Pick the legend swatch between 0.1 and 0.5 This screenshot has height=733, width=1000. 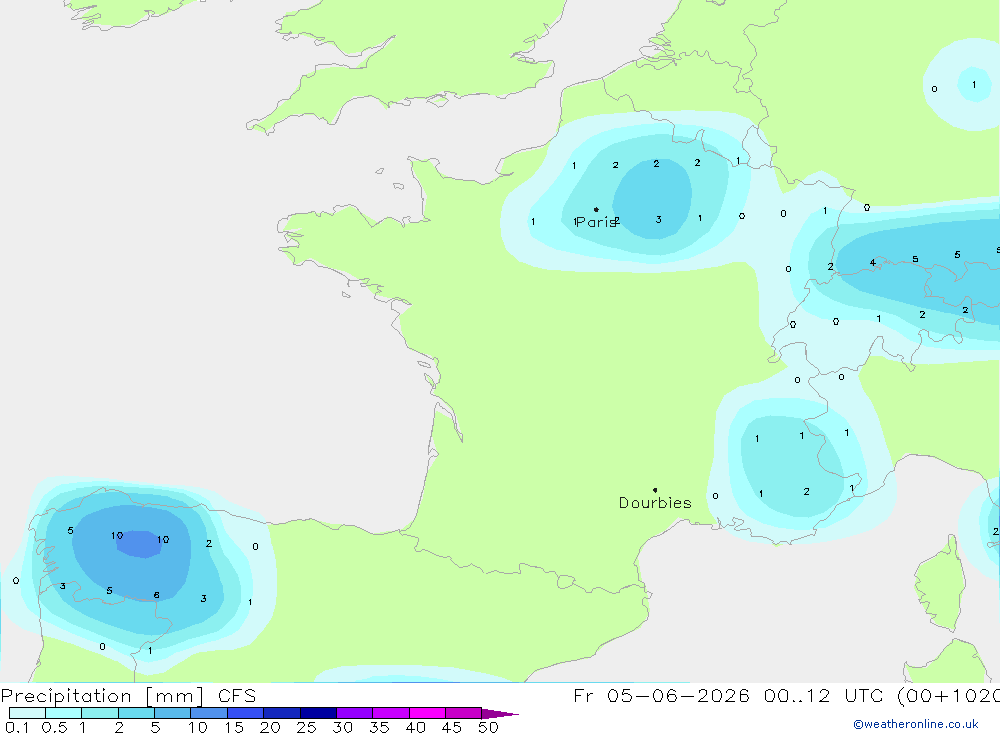click(27, 713)
